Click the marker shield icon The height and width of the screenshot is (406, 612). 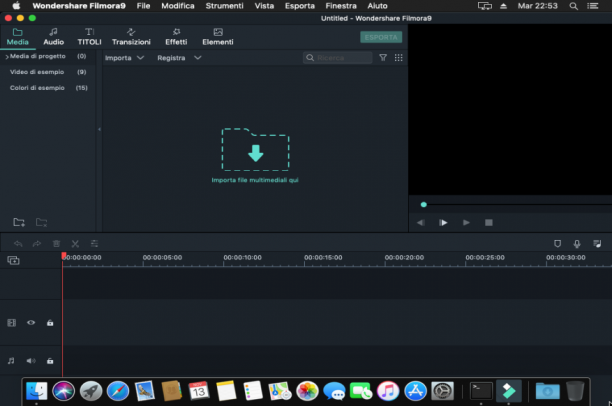point(557,244)
